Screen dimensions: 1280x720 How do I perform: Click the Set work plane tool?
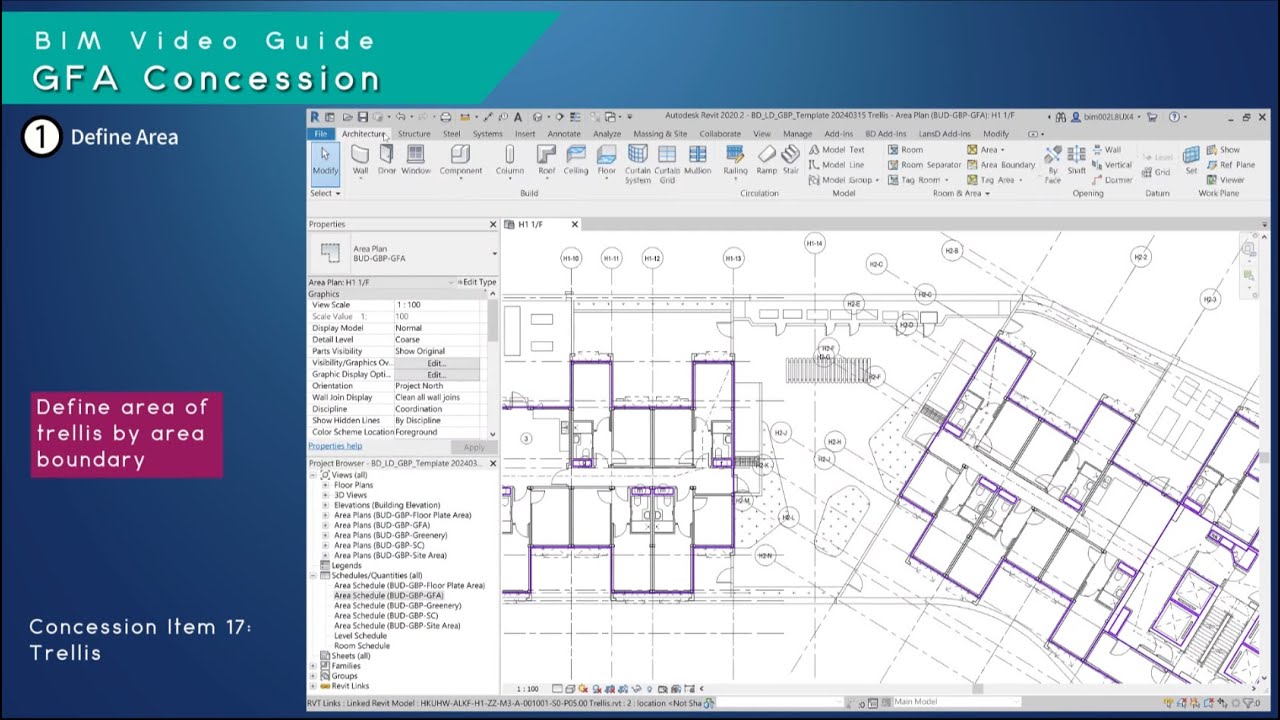tap(1191, 161)
